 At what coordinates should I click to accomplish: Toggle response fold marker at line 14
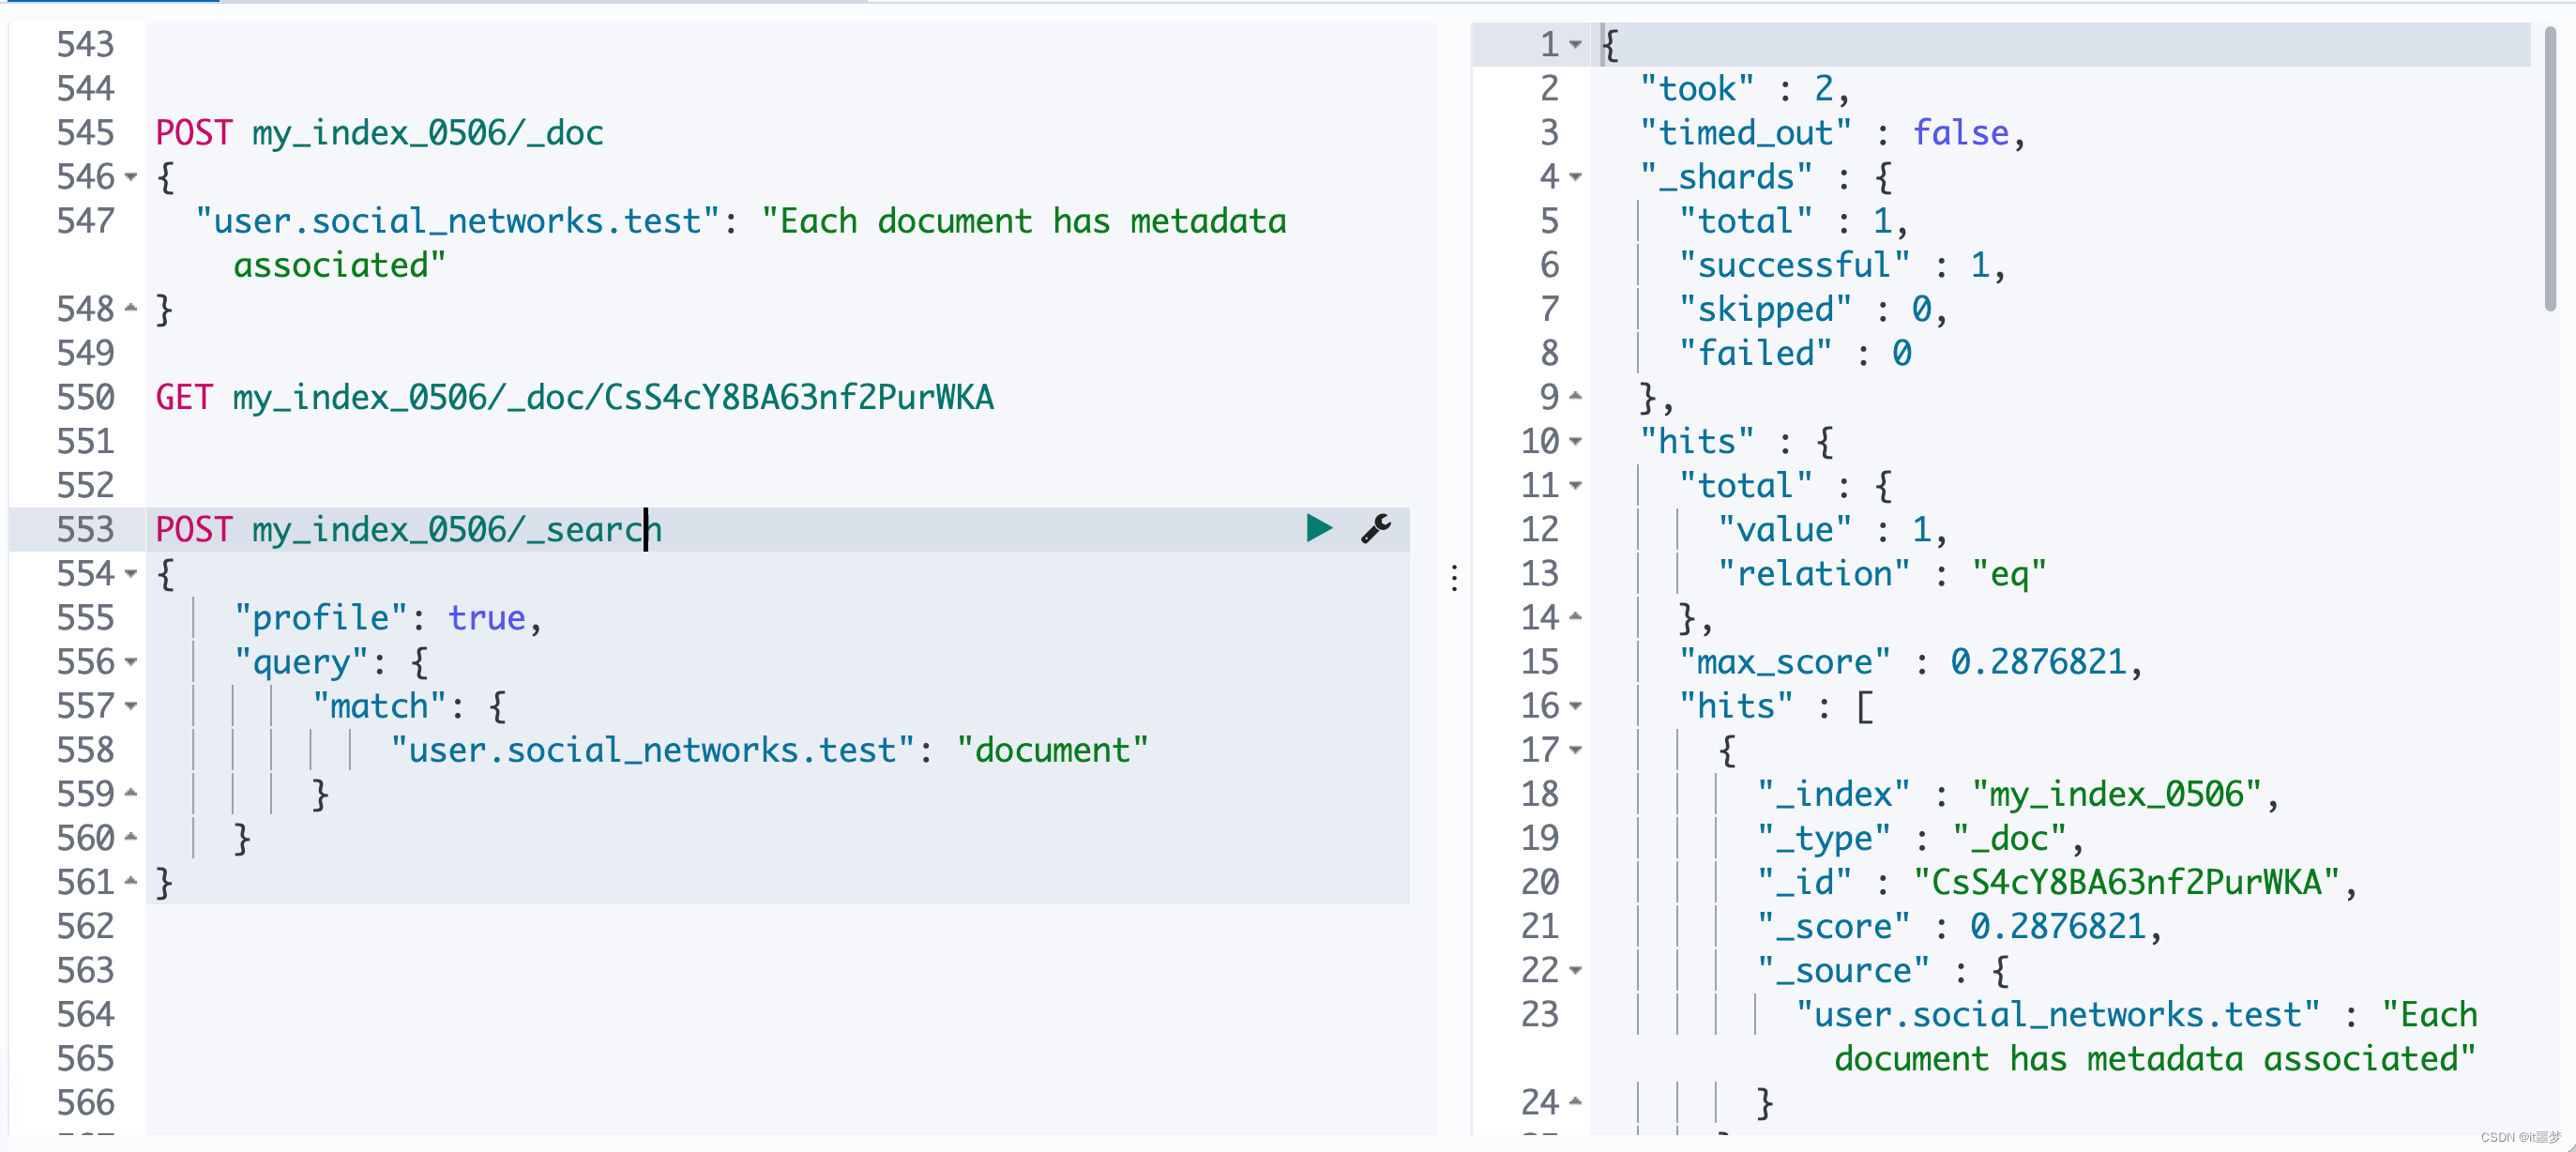(x=1576, y=618)
